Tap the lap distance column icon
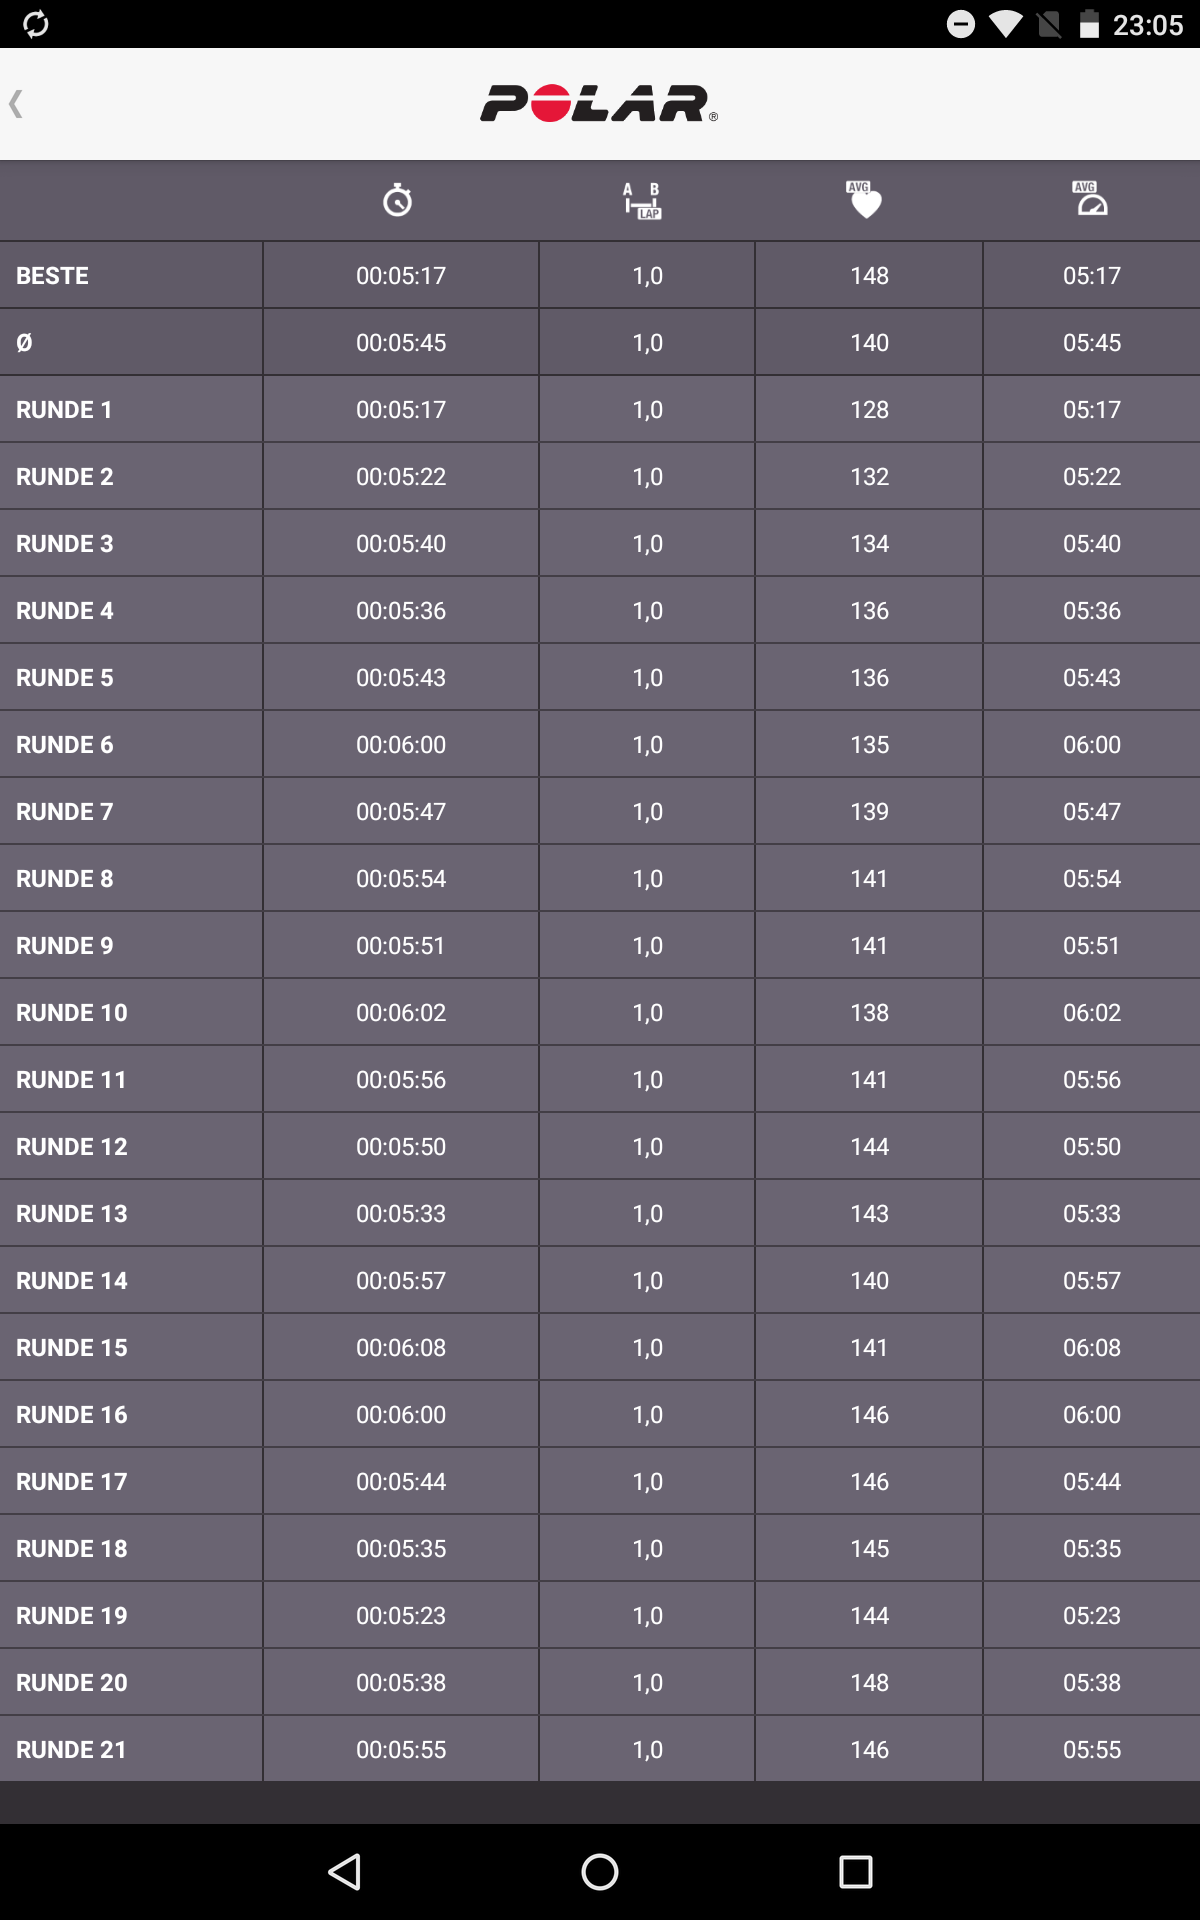The height and width of the screenshot is (1920, 1200). click(x=642, y=200)
